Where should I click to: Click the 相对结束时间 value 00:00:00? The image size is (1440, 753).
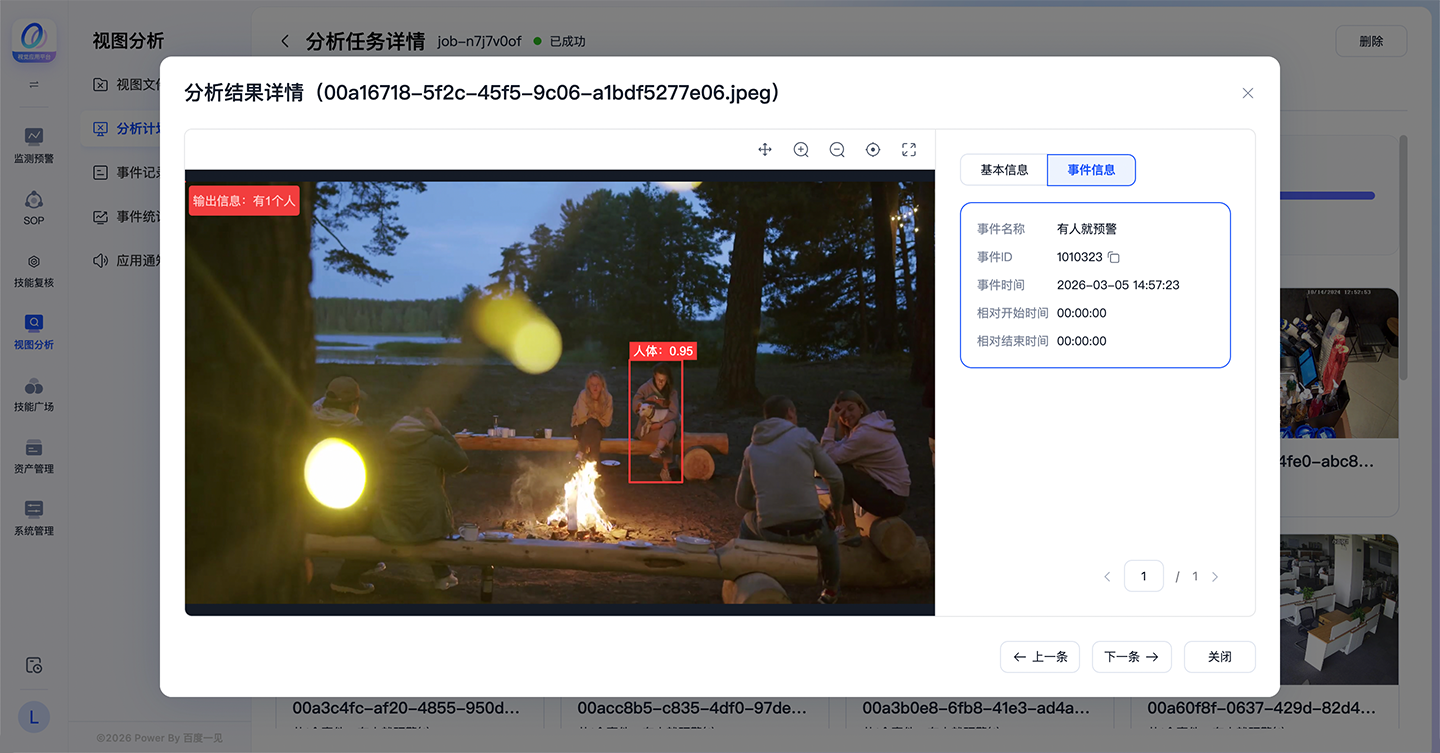coord(1082,341)
